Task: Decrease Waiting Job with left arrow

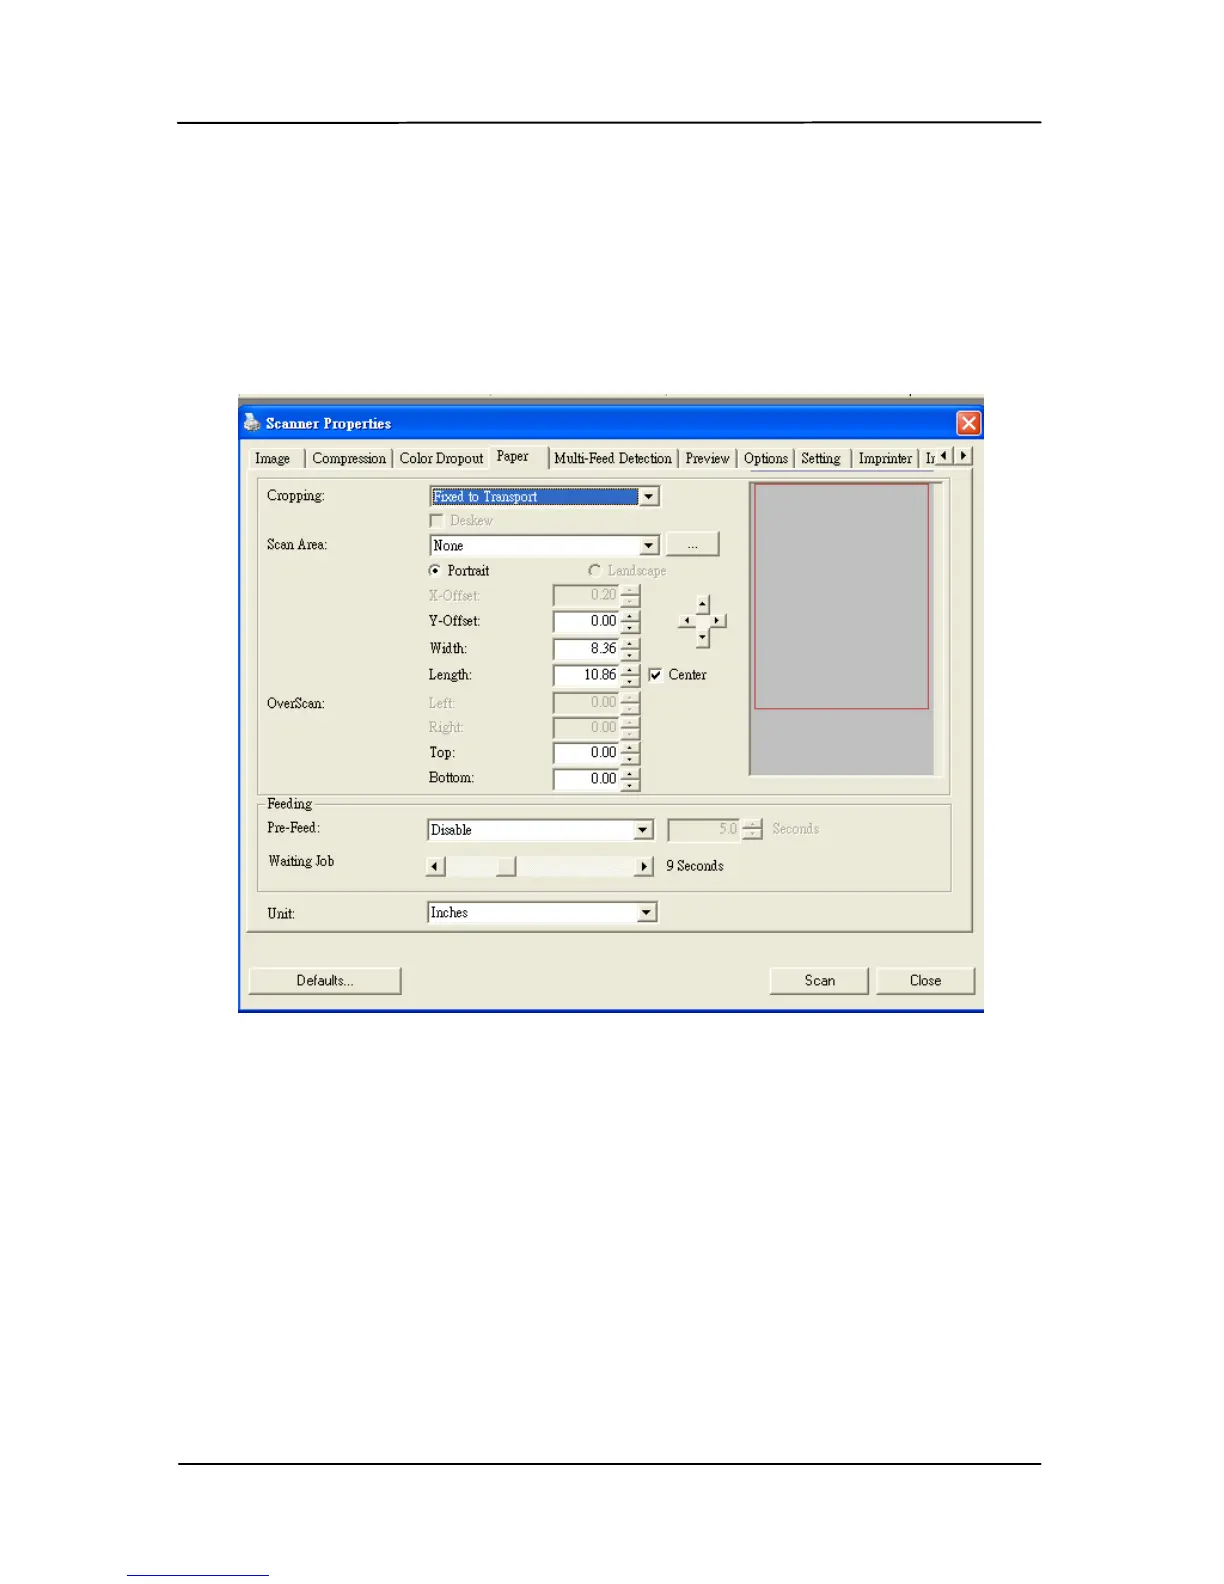Action: (x=435, y=866)
